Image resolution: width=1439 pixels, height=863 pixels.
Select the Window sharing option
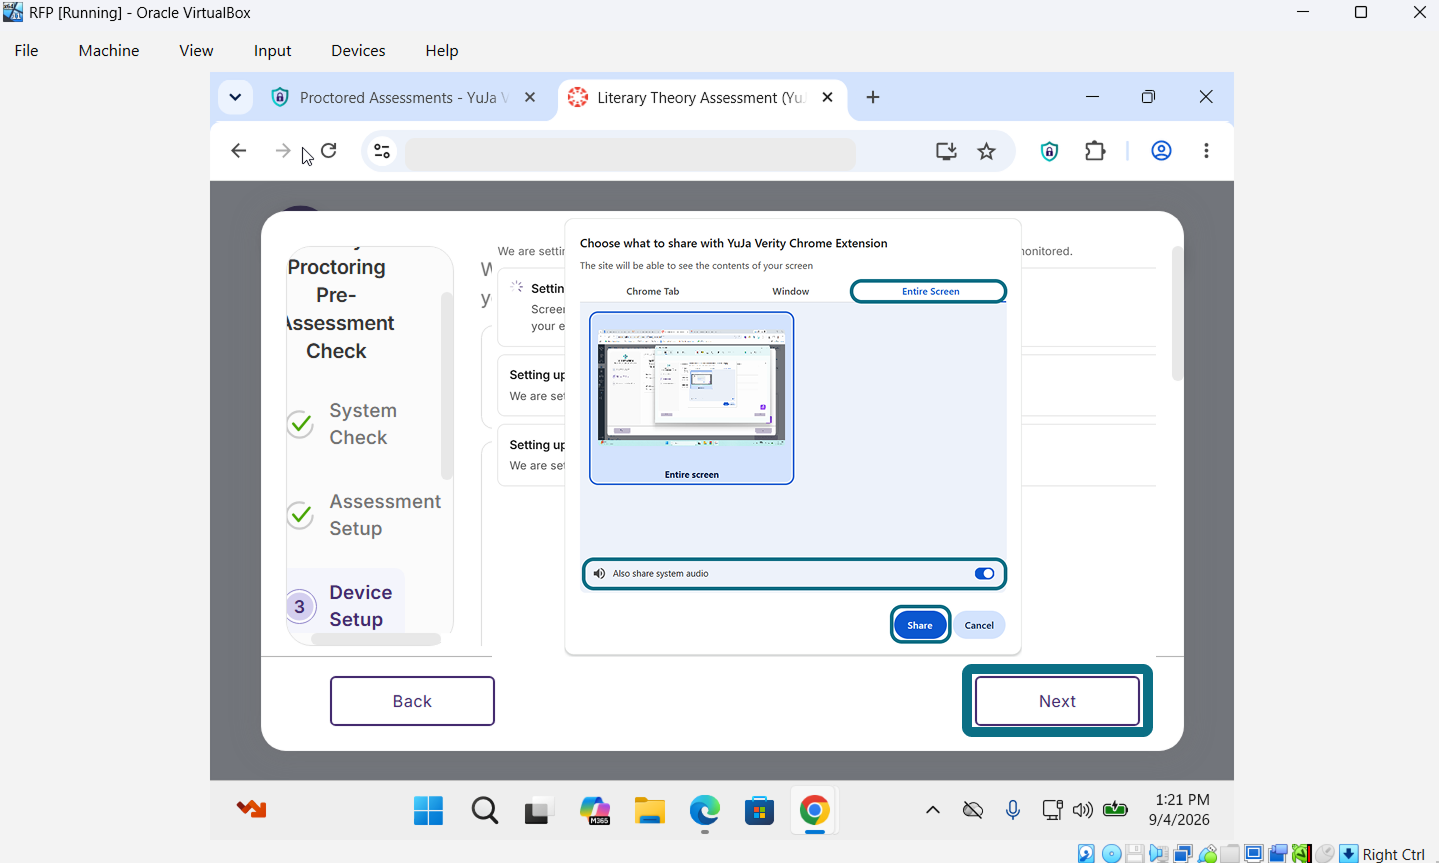pos(791,292)
